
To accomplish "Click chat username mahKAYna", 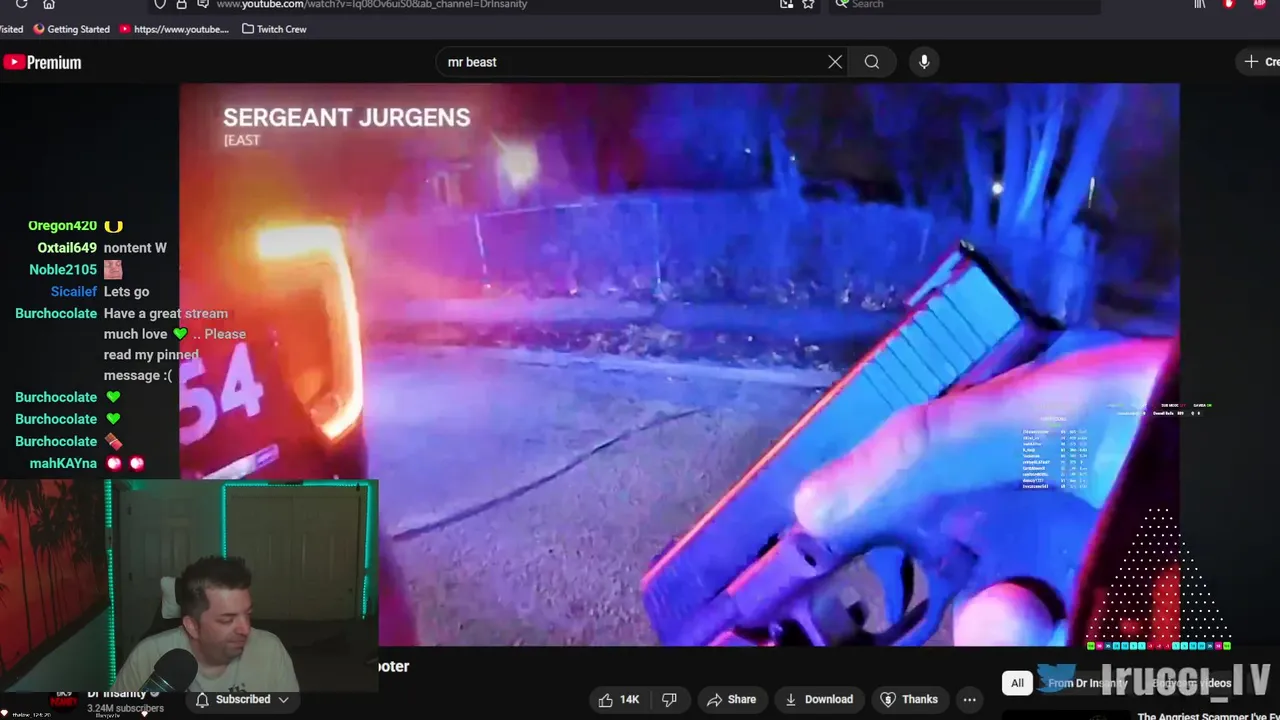I will (63, 463).
